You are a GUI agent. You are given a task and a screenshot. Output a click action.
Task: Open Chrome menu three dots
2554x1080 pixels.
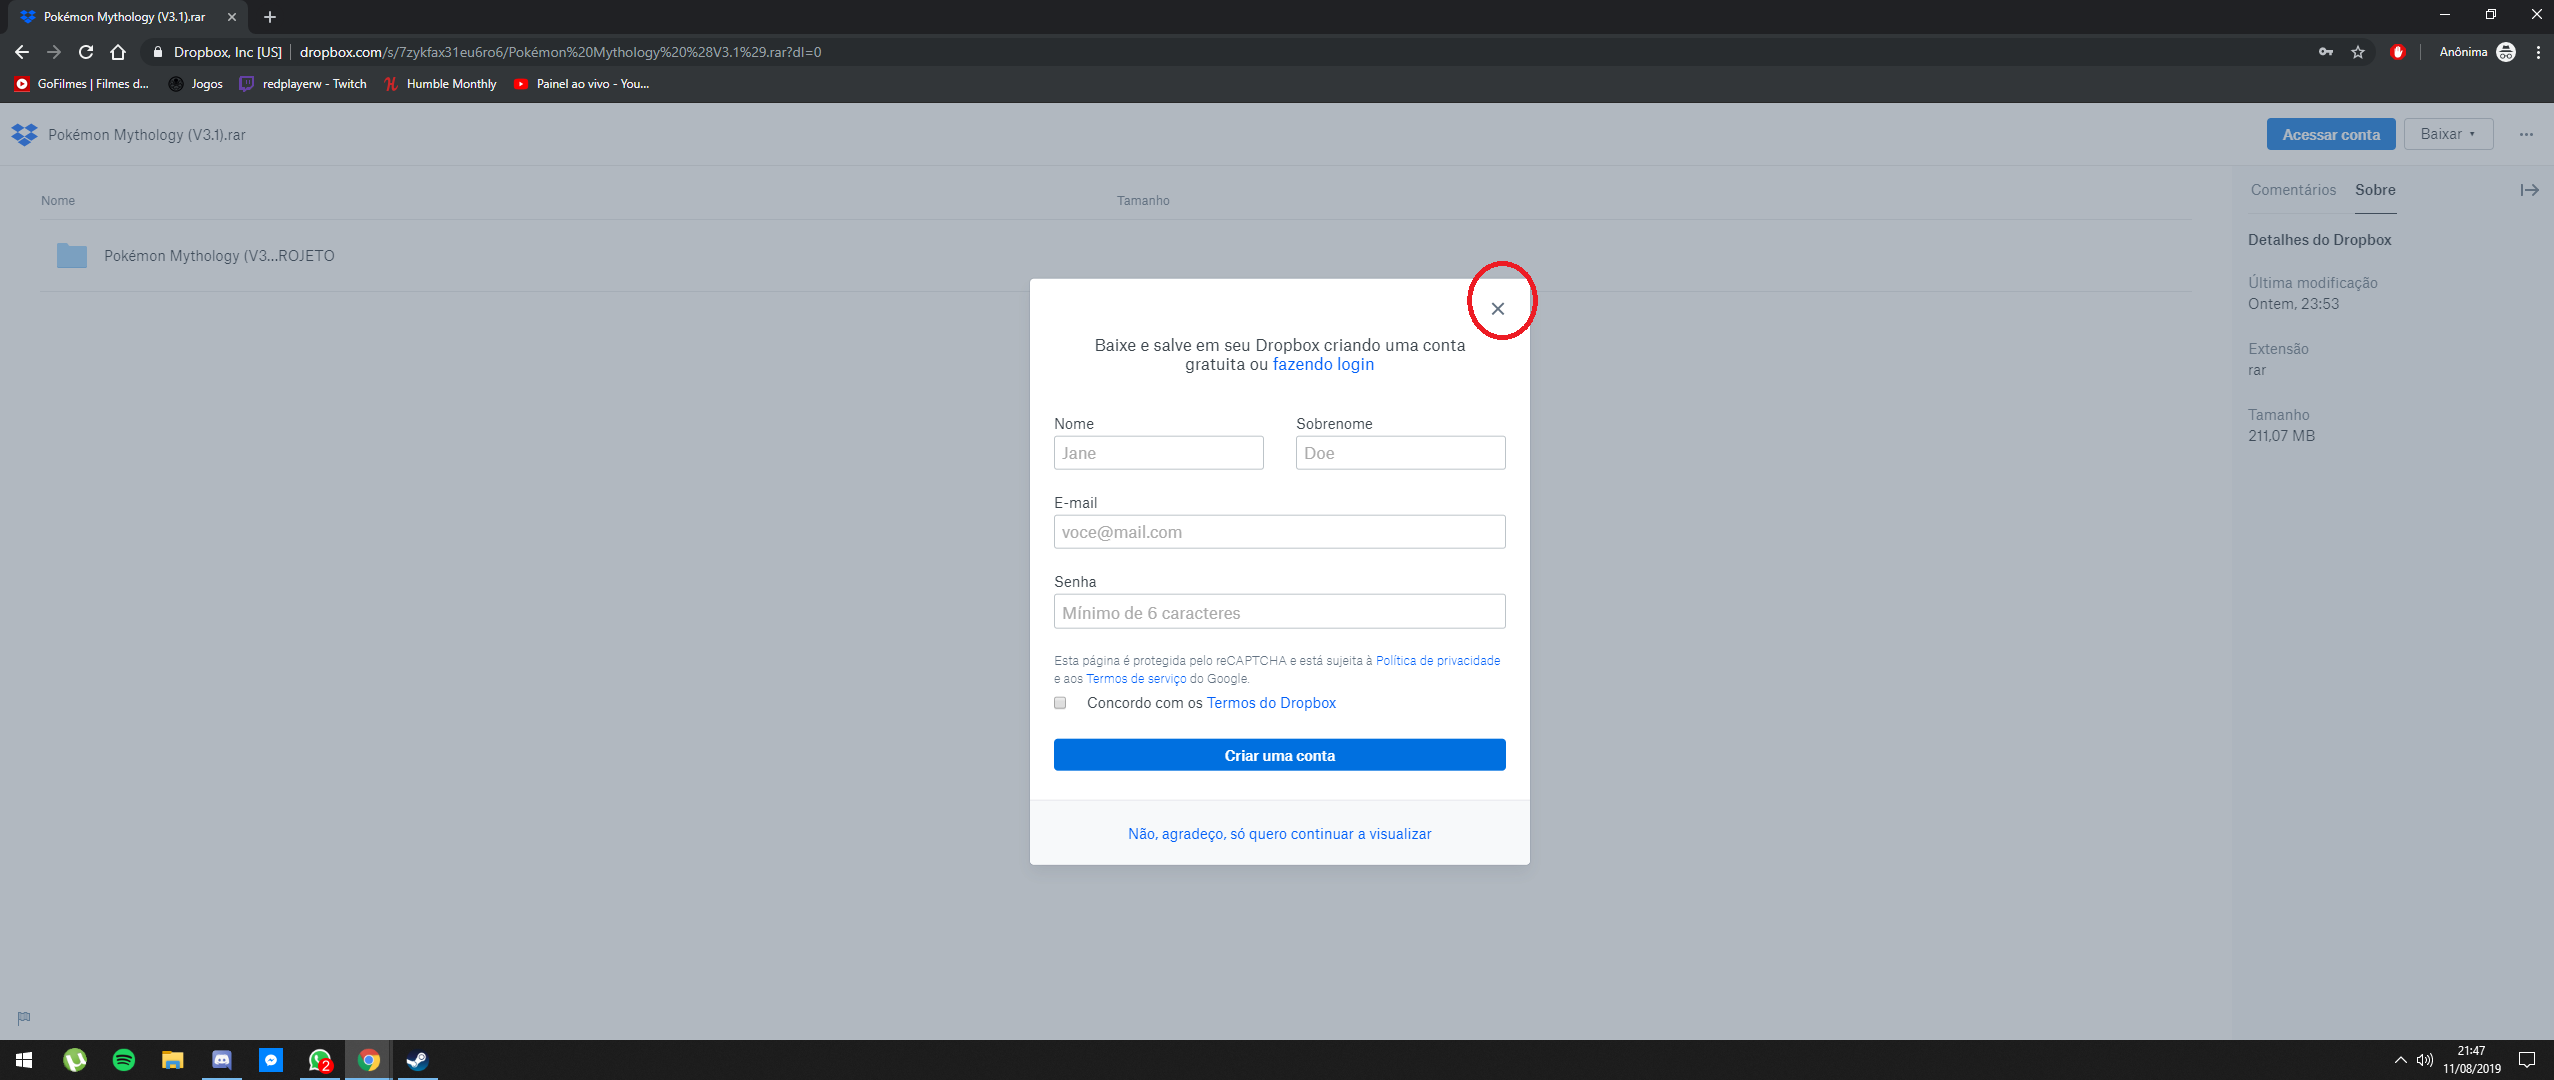click(2538, 52)
